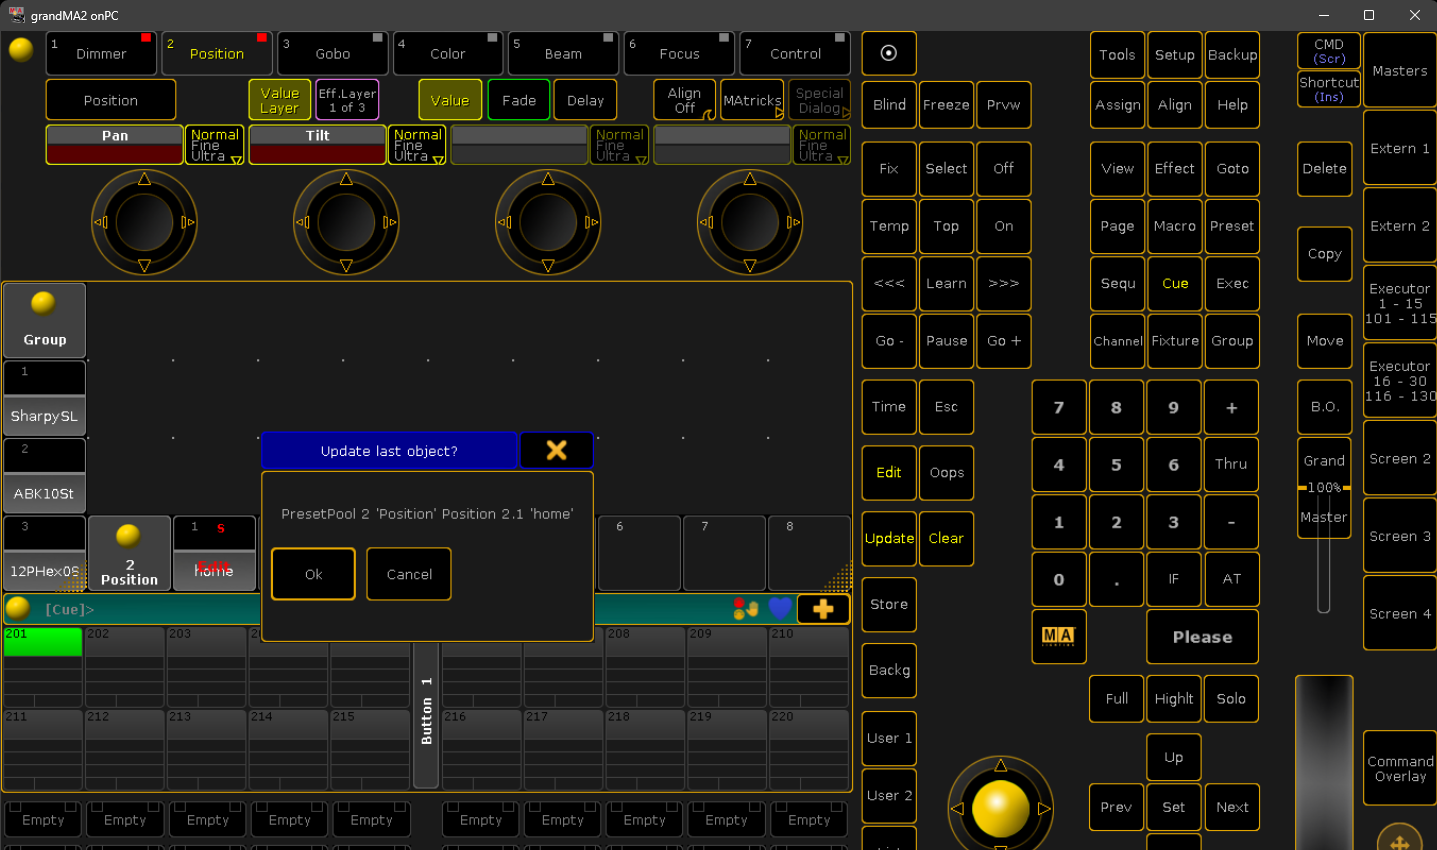Viewport: 1437px width, 850px height.
Task: Click the <<< skip back key
Action: pyautogui.click(x=889, y=283)
